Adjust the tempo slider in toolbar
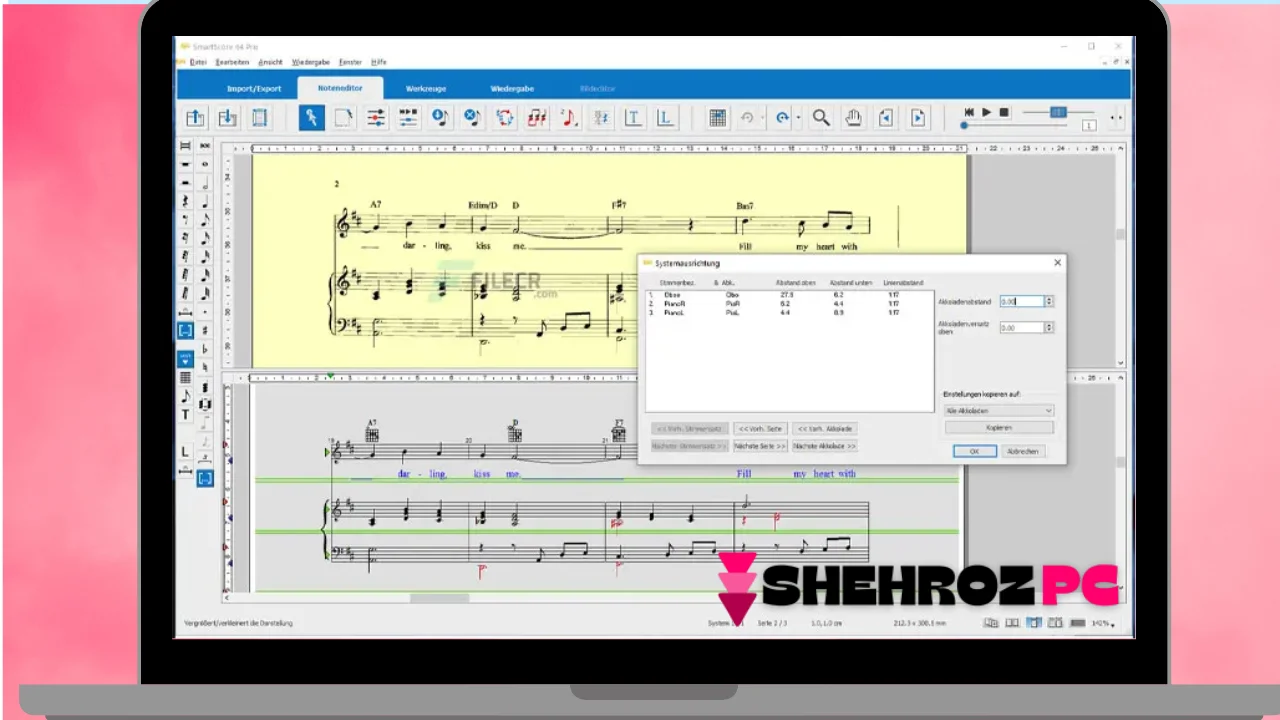This screenshot has height=720, width=1280. (1058, 112)
